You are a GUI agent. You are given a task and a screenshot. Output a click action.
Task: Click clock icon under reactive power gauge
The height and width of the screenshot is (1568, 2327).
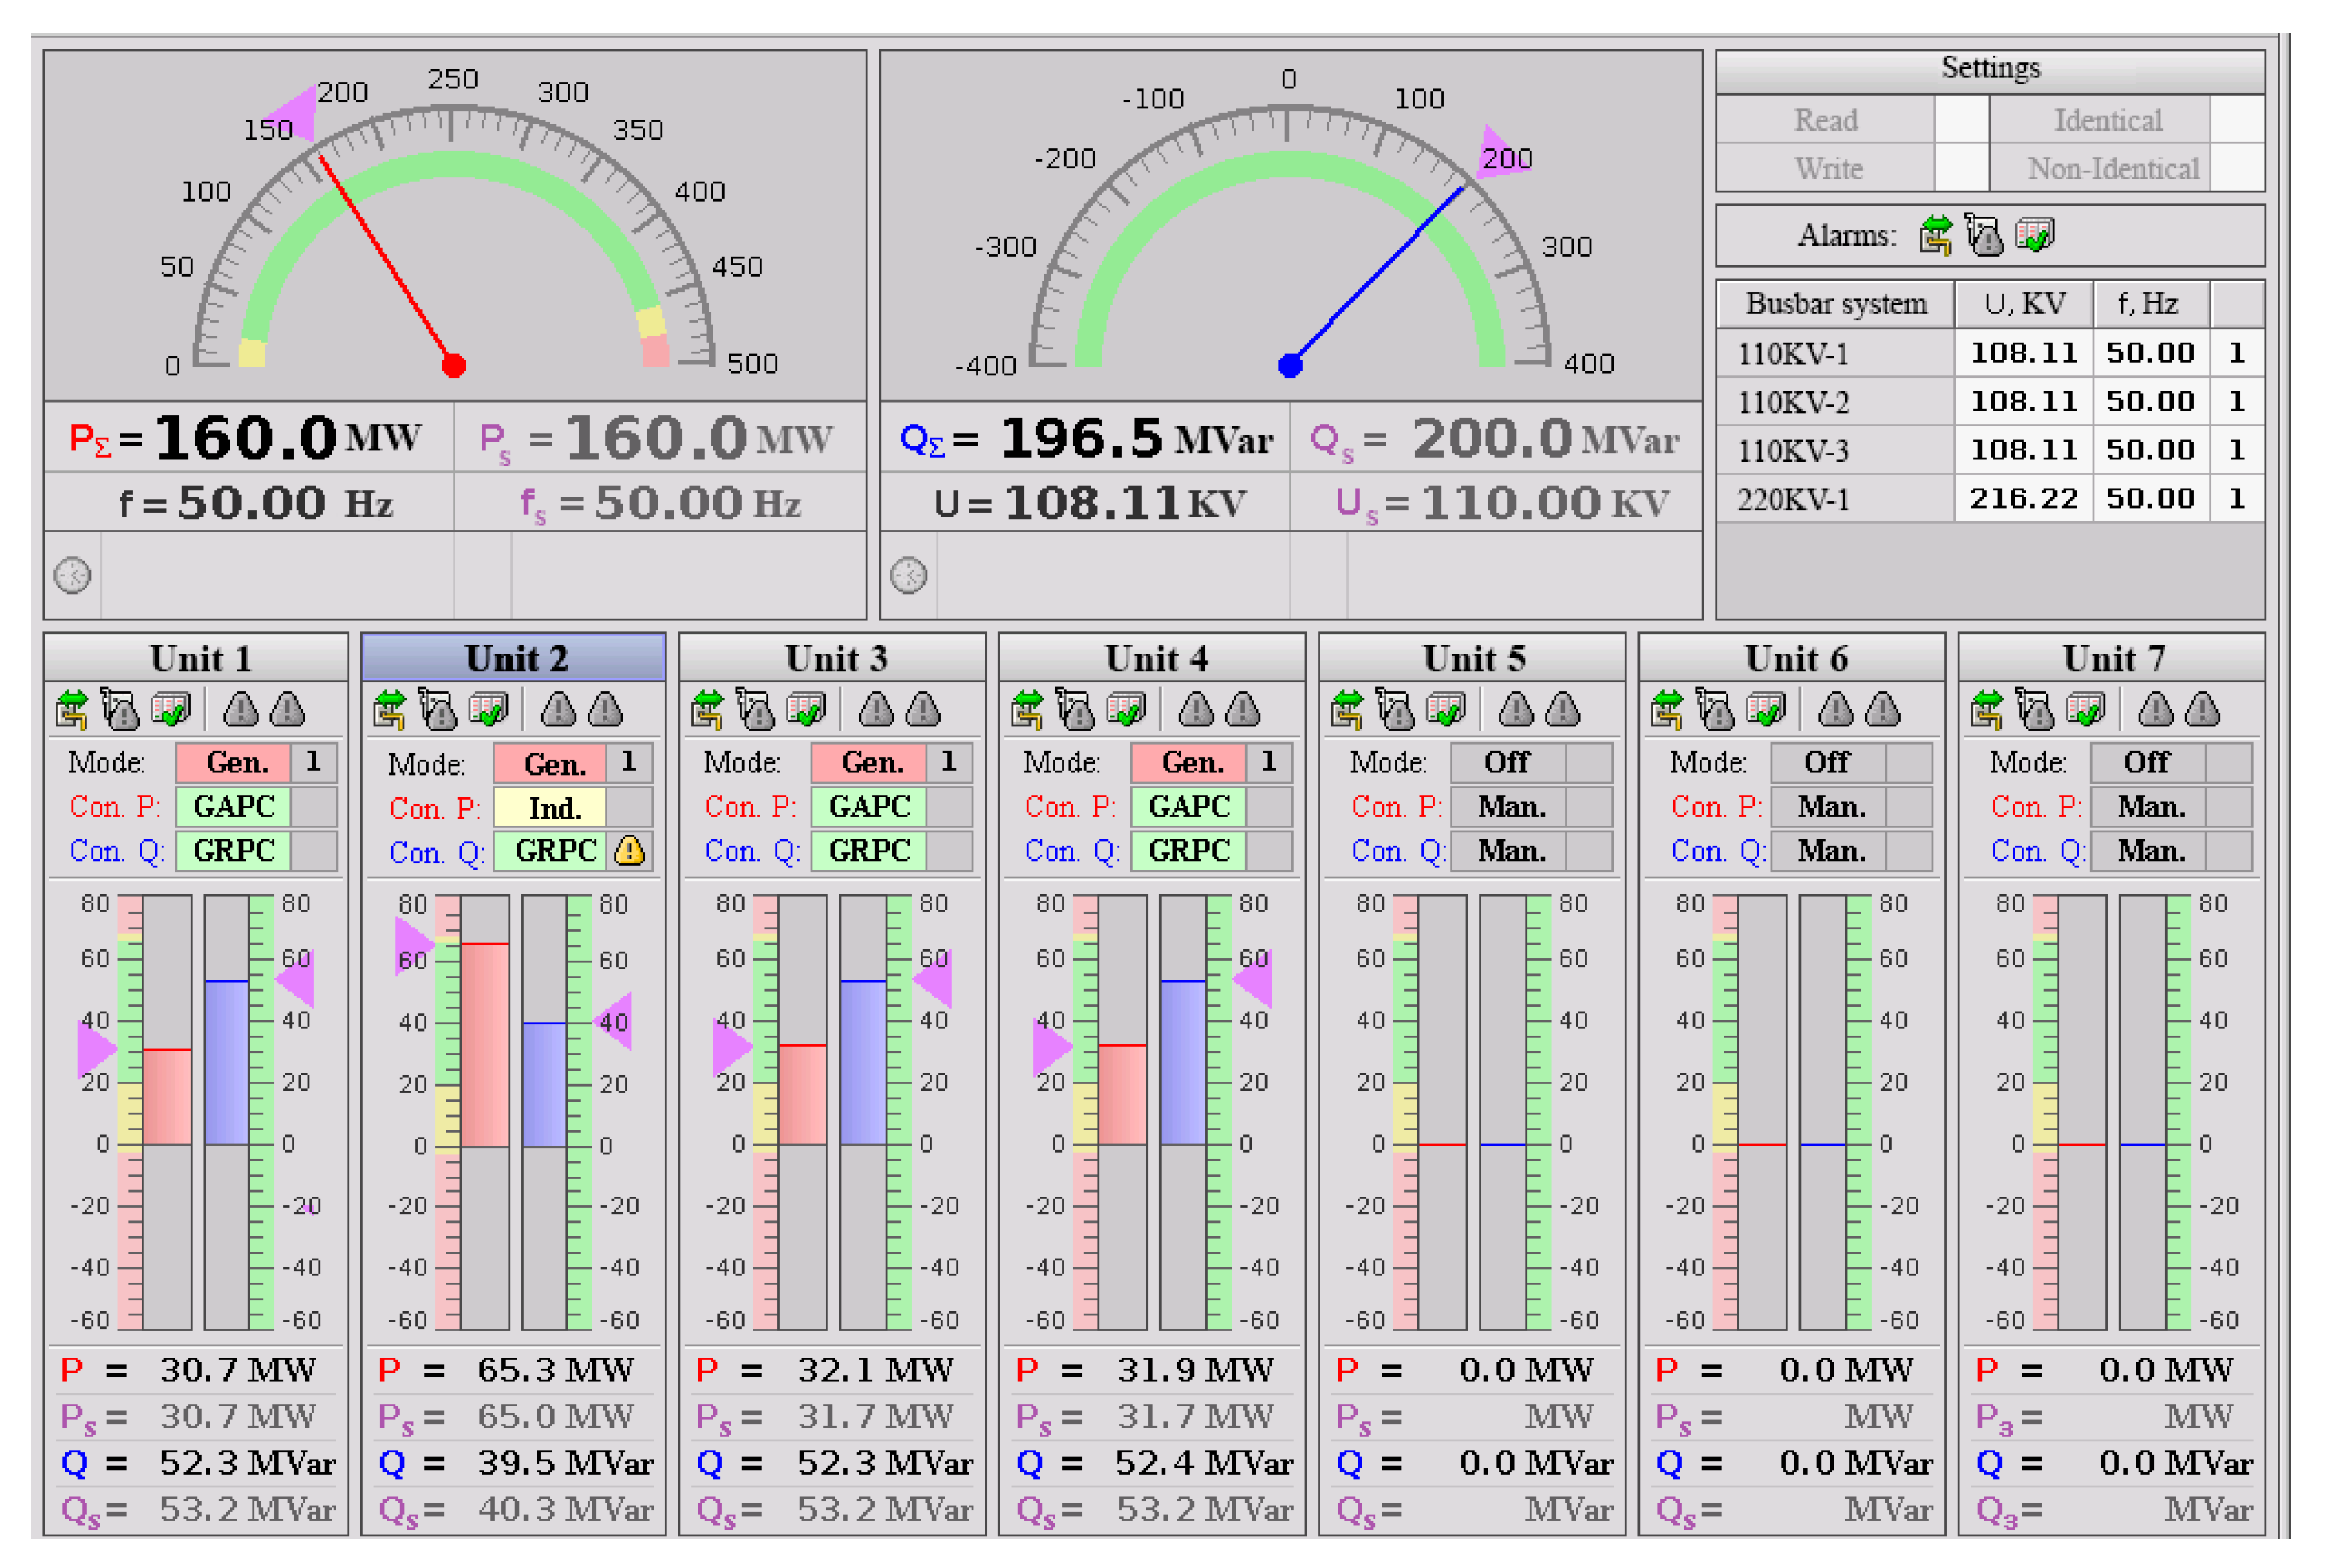pos(908,575)
